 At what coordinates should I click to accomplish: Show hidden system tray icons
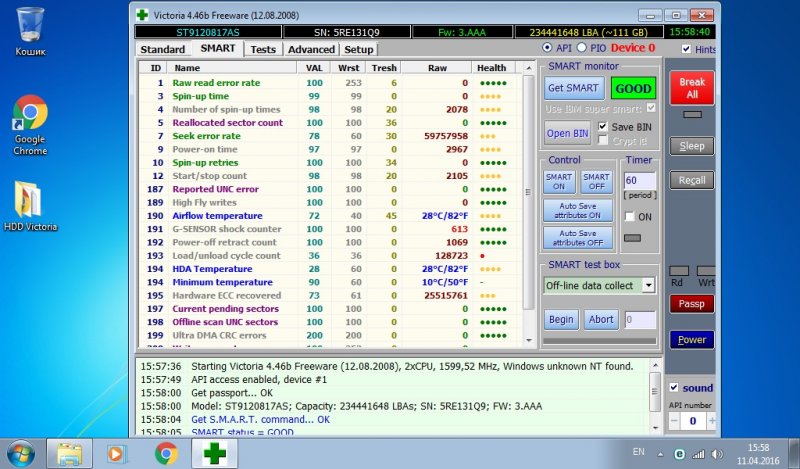tap(662, 453)
